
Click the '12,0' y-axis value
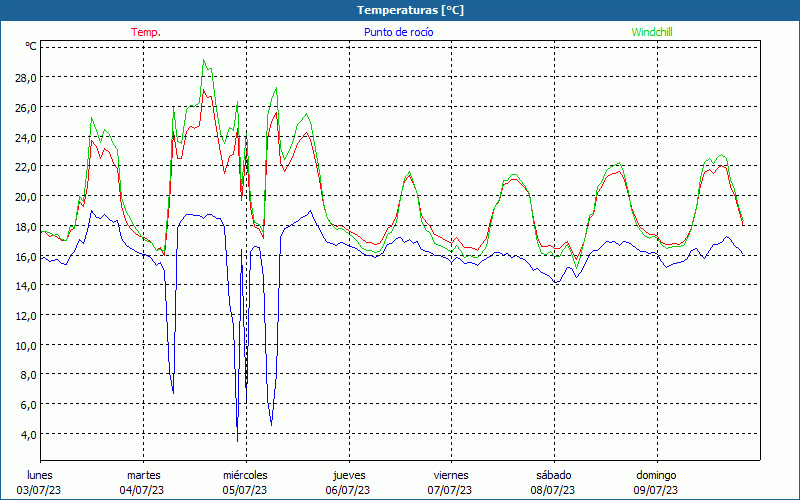click(26, 315)
